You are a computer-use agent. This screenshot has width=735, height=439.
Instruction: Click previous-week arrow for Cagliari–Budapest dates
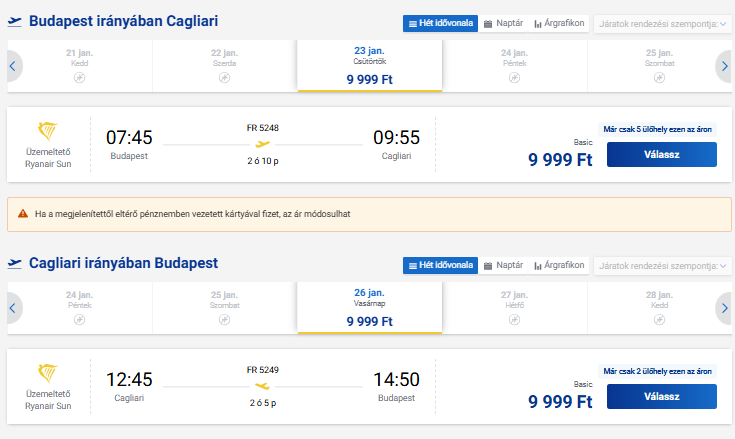click(x=13, y=308)
